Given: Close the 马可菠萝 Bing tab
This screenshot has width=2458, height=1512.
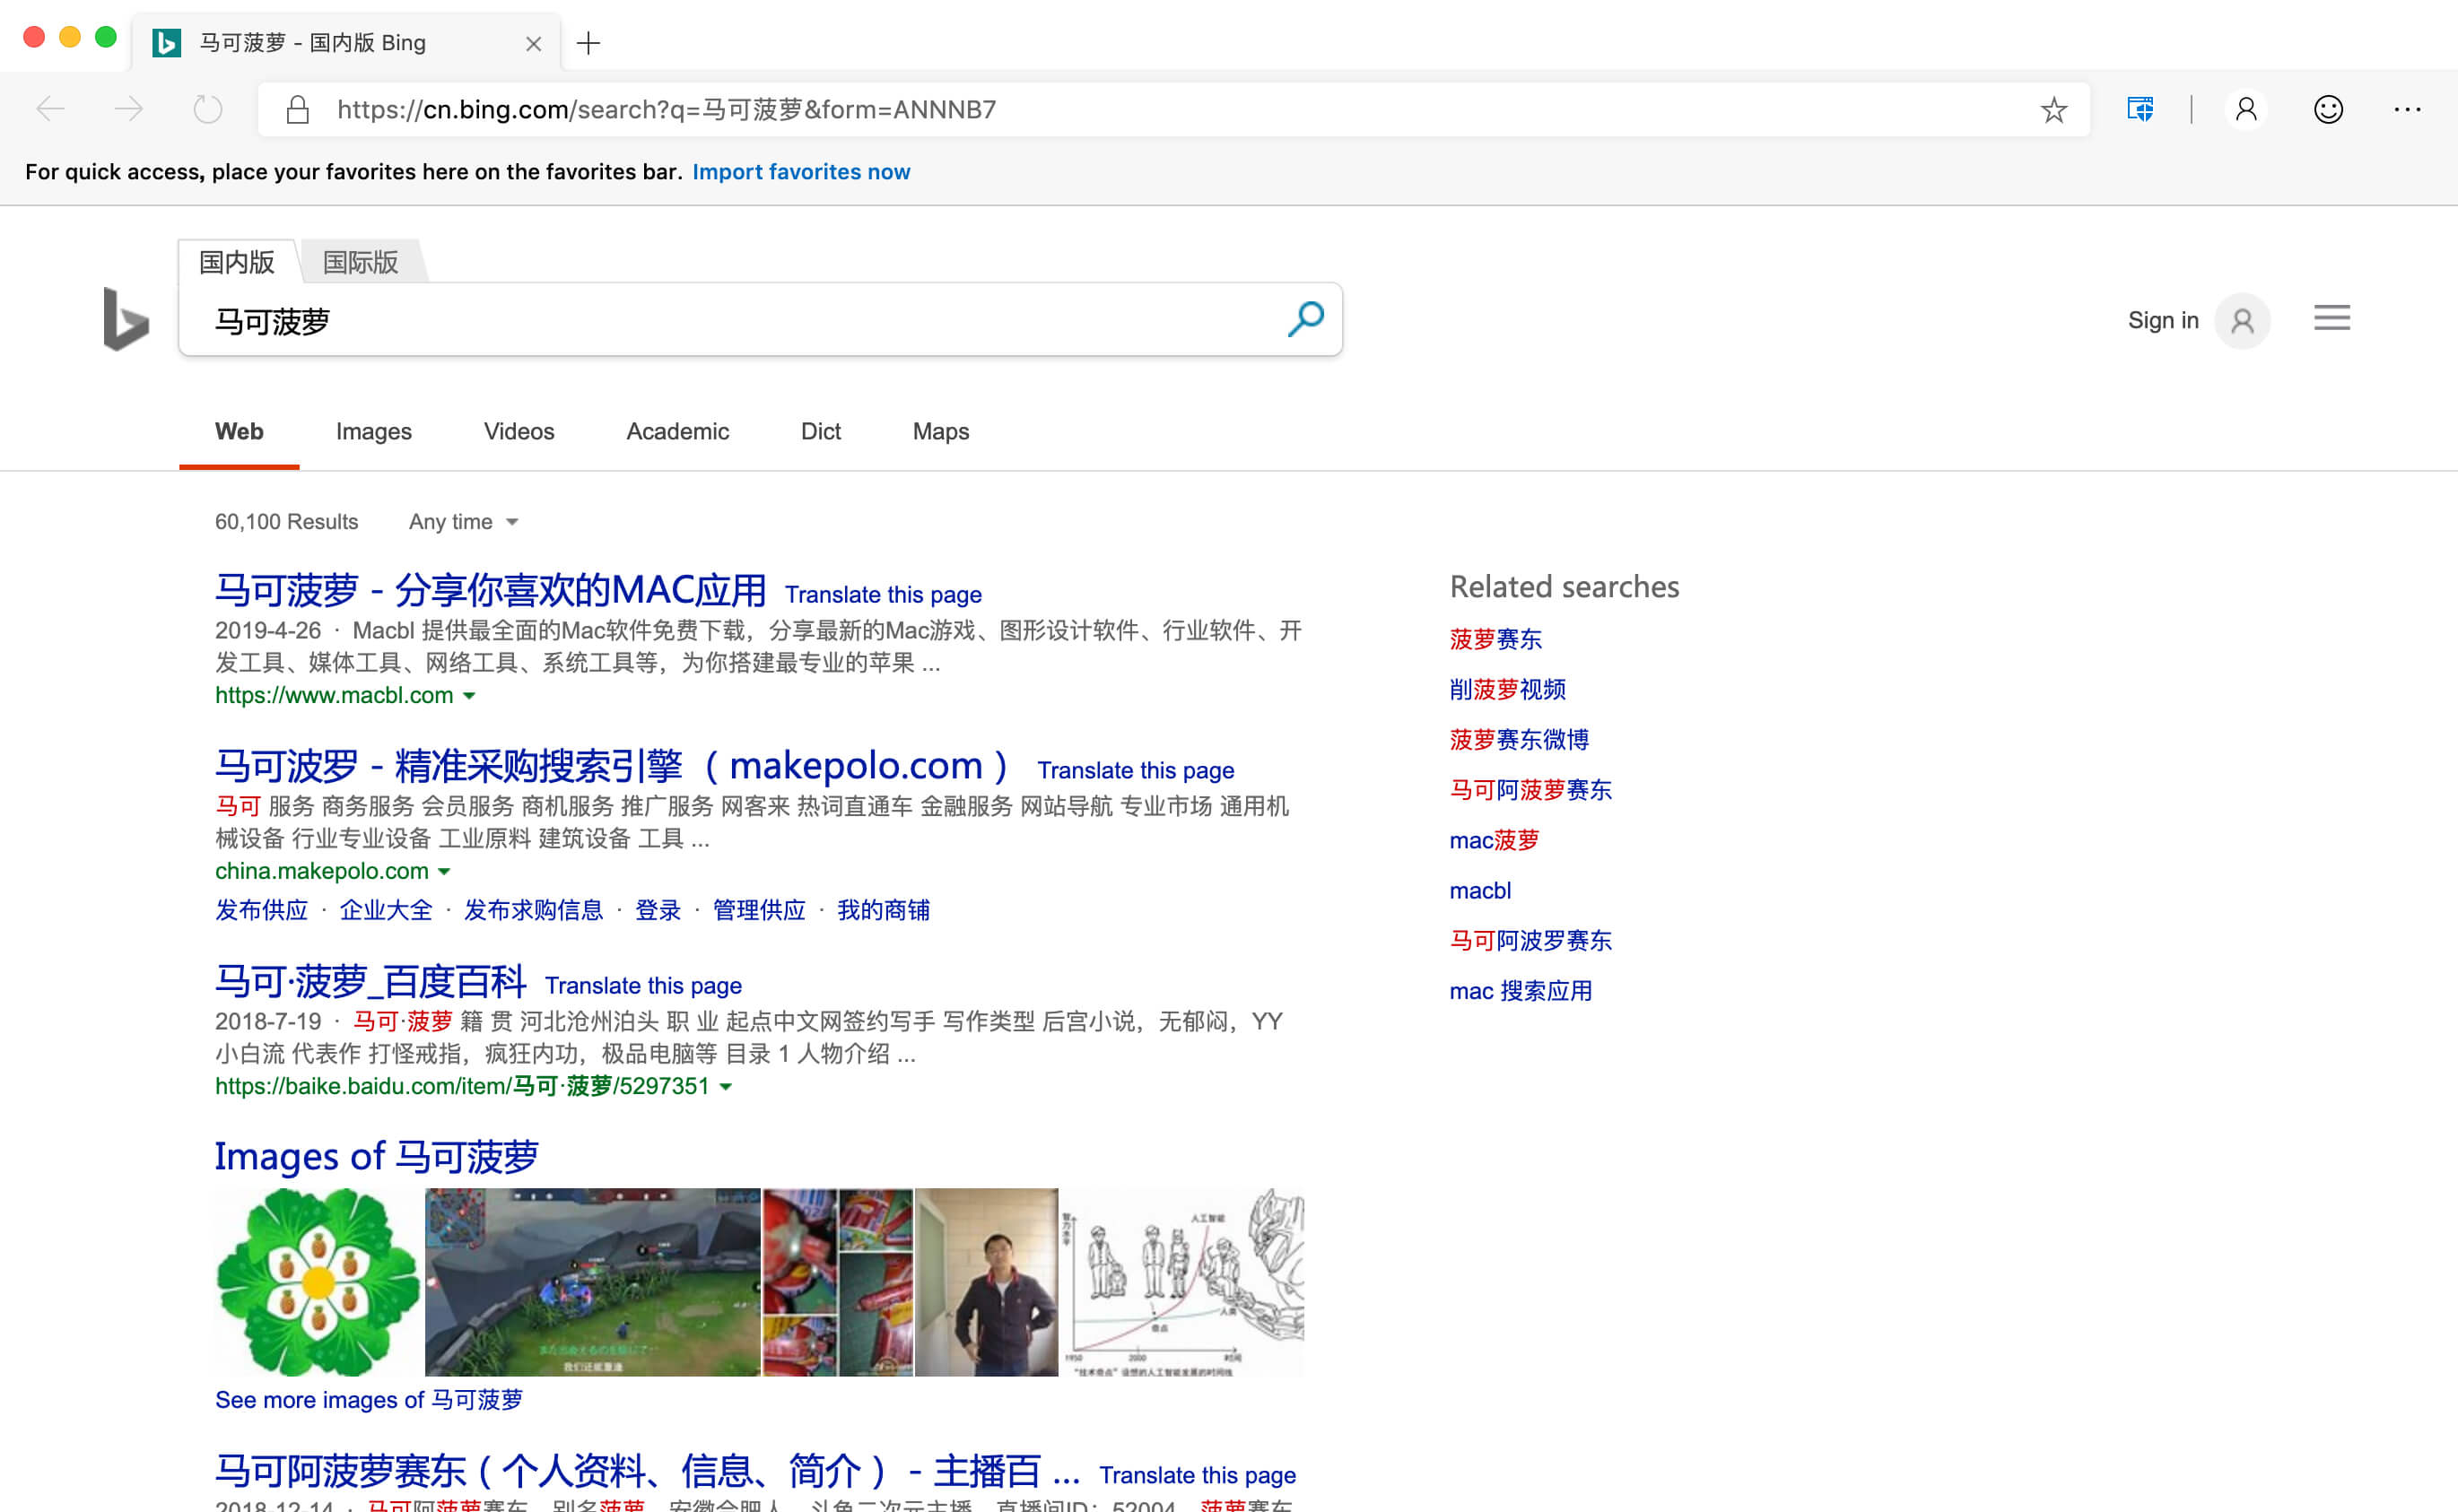Looking at the screenshot, I should [533, 43].
